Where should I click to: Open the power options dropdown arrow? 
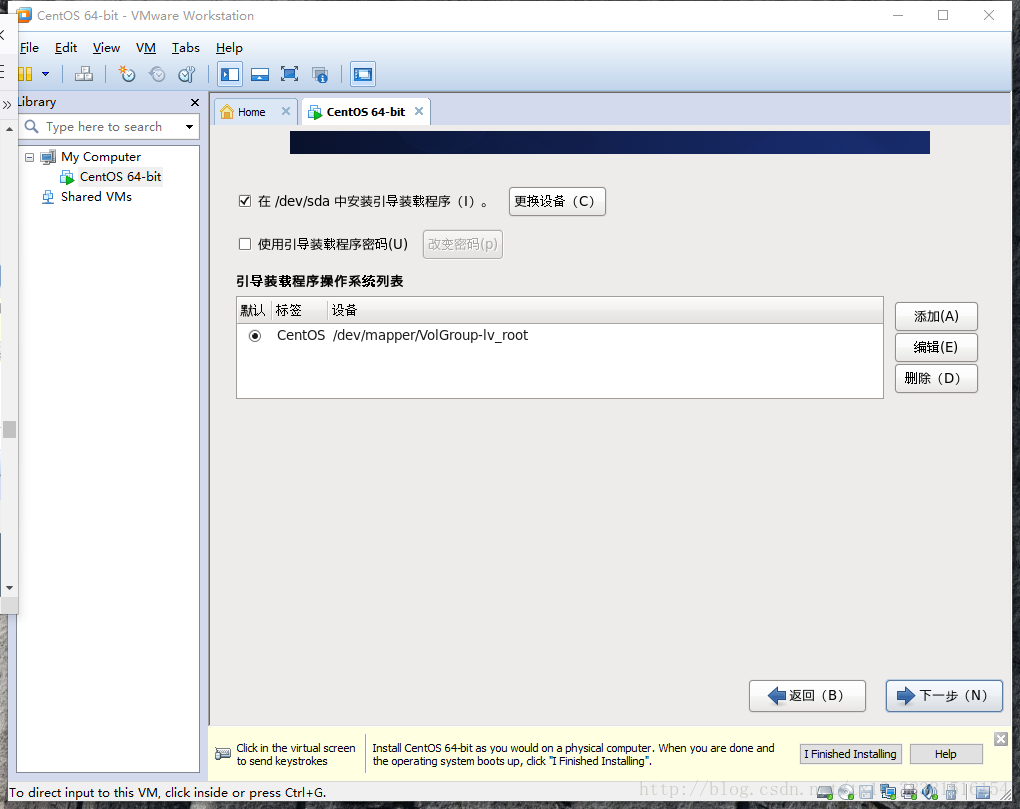click(x=46, y=74)
